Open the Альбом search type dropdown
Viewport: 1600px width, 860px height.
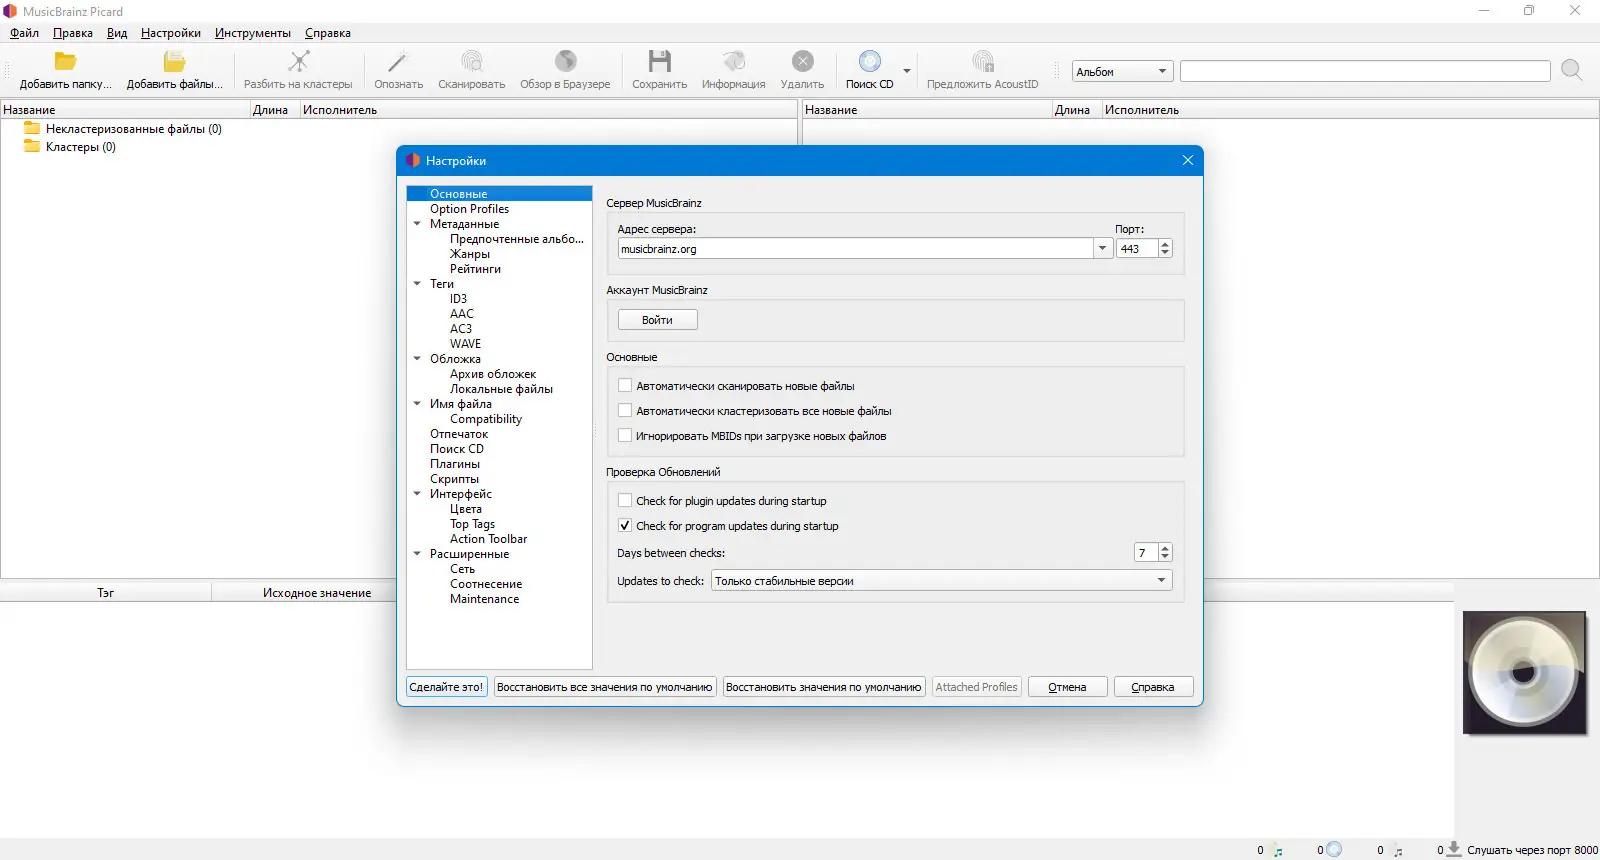(x=1122, y=72)
